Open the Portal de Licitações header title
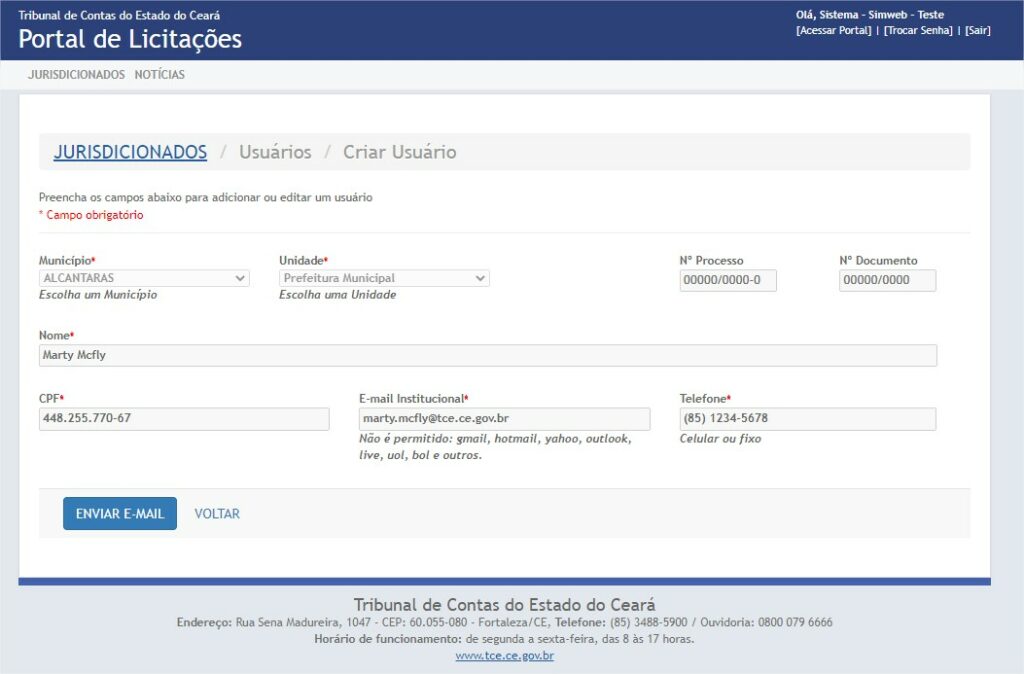1024x674 pixels. (130, 40)
